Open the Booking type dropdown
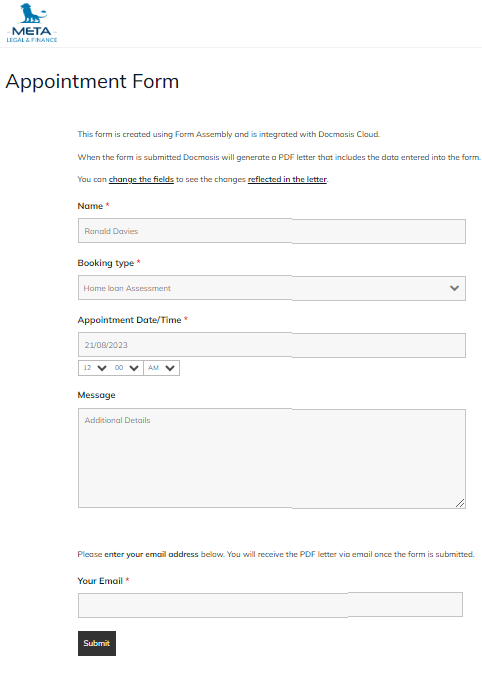Screen dimensions: 482x681 click(x=272, y=288)
